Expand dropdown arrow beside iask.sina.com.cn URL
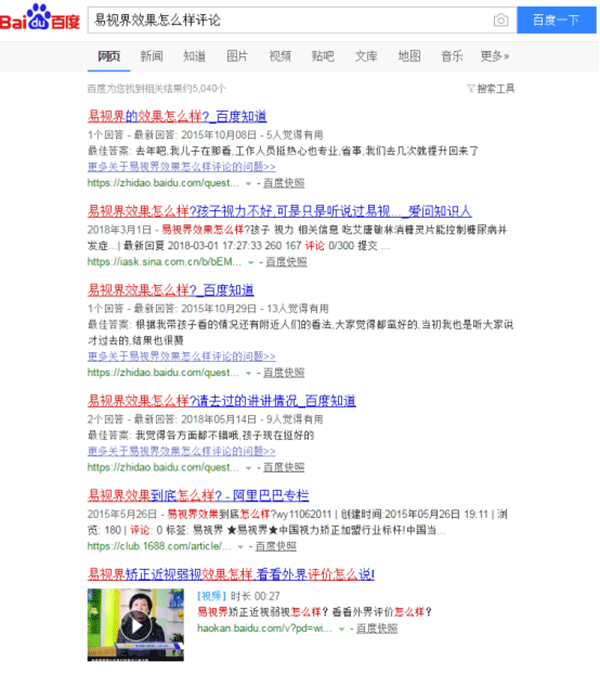This screenshot has height=674, width=600. [253, 262]
